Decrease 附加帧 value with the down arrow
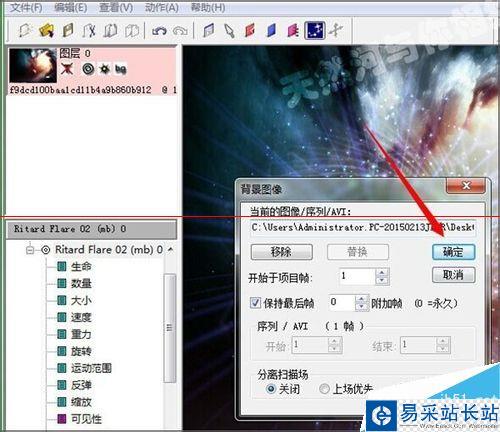Image resolution: width=500 pixels, height=432 pixels. tap(362, 307)
